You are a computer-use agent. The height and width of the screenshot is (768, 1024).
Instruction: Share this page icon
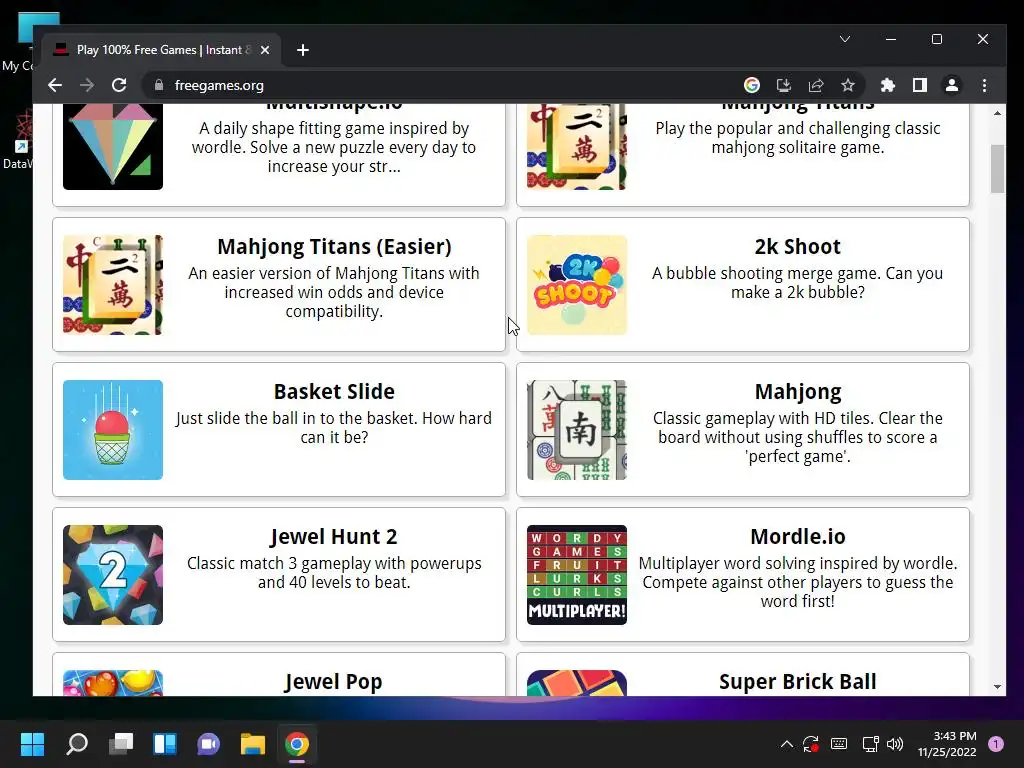[816, 86]
